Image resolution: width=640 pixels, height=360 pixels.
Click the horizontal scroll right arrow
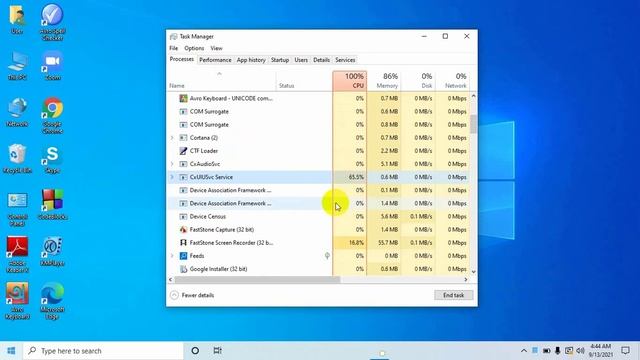tap(466, 280)
